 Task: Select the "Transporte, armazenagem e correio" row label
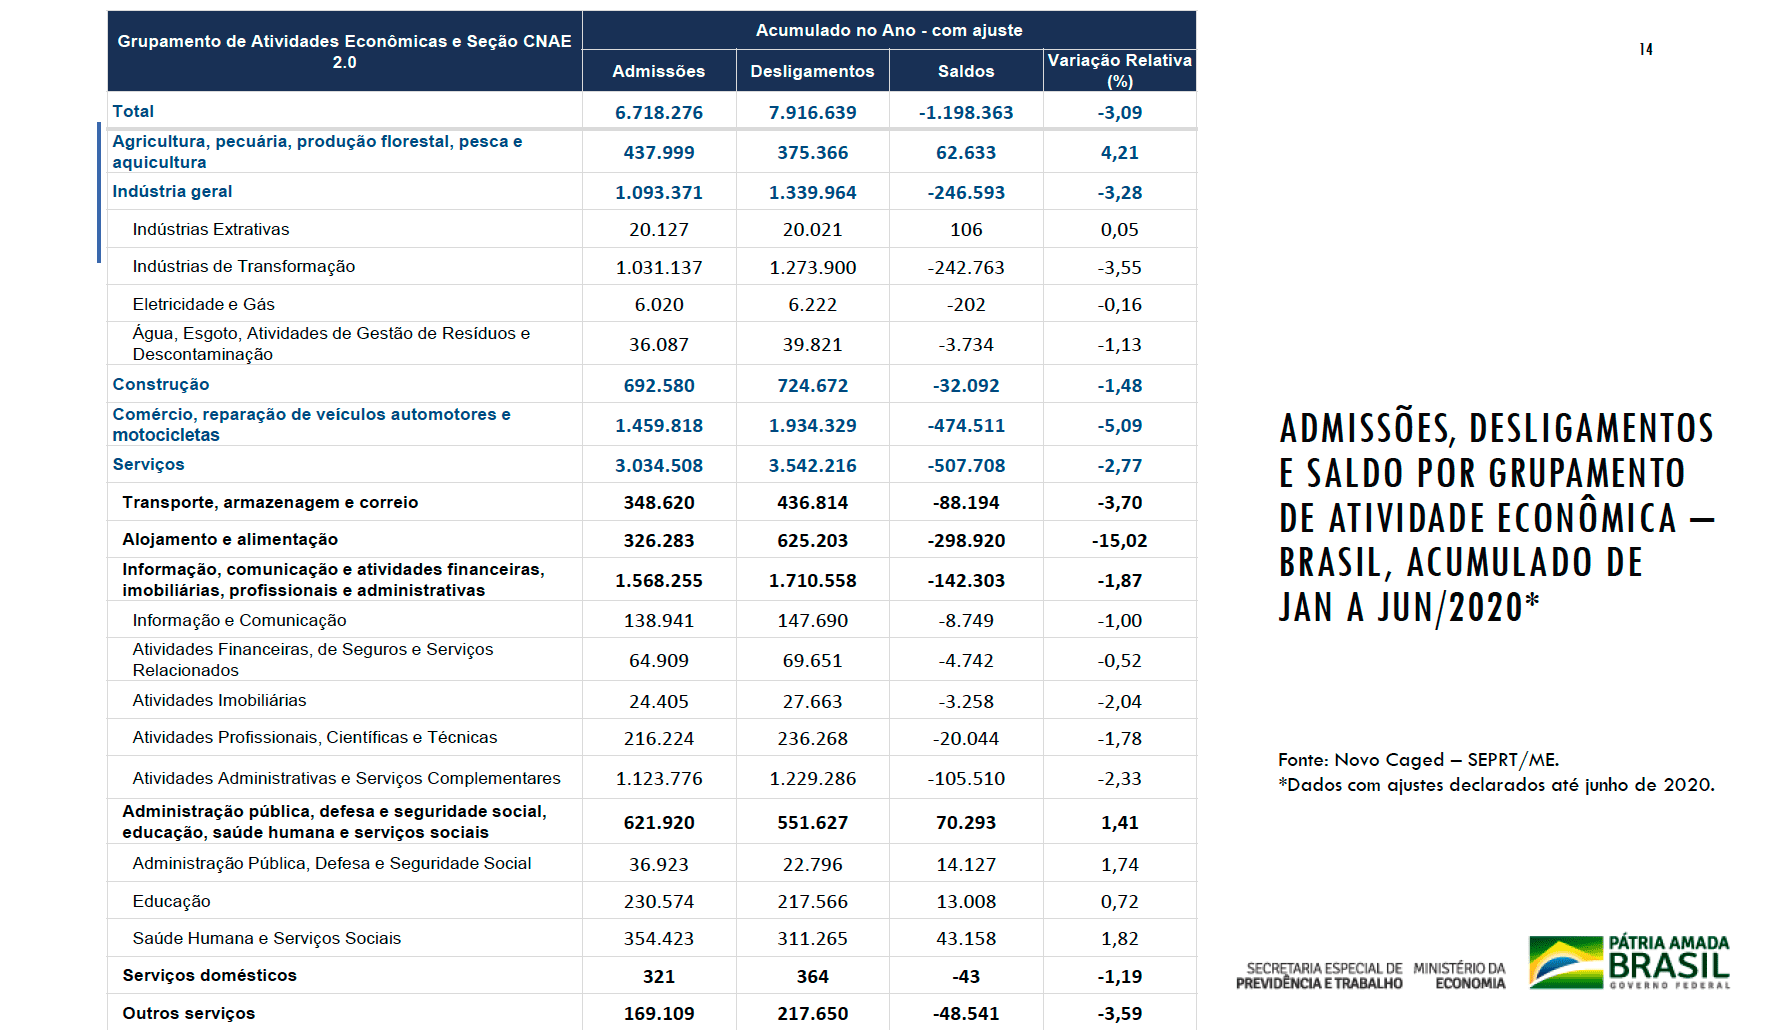270,502
